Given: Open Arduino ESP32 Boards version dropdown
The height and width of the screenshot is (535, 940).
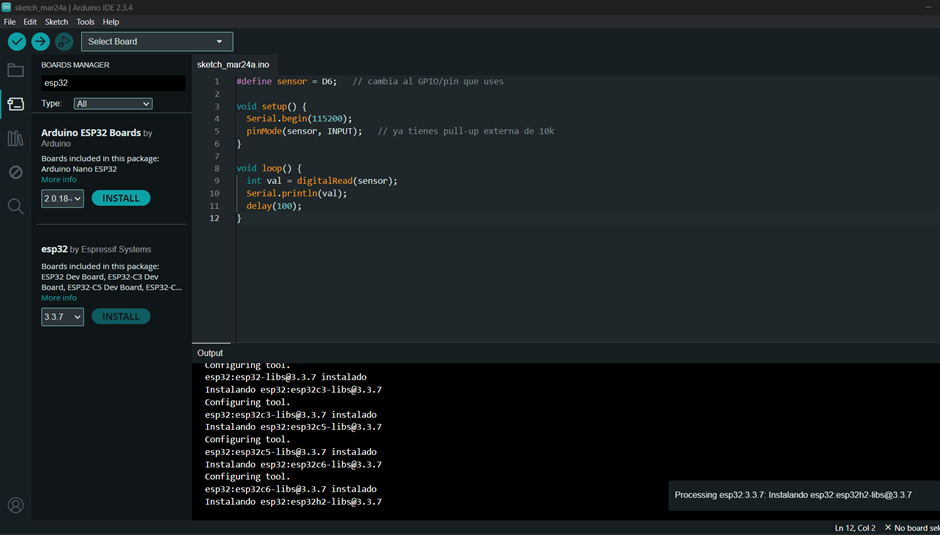Looking at the screenshot, I should coord(62,198).
